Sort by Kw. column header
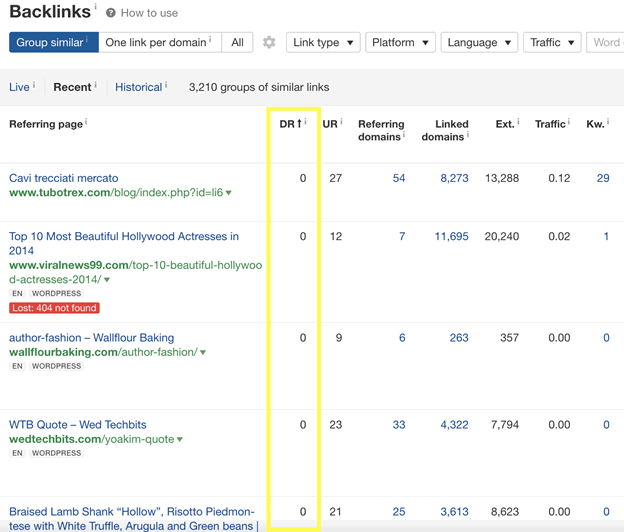The height and width of the screenshot is (532, 624). tap(595, 124)
